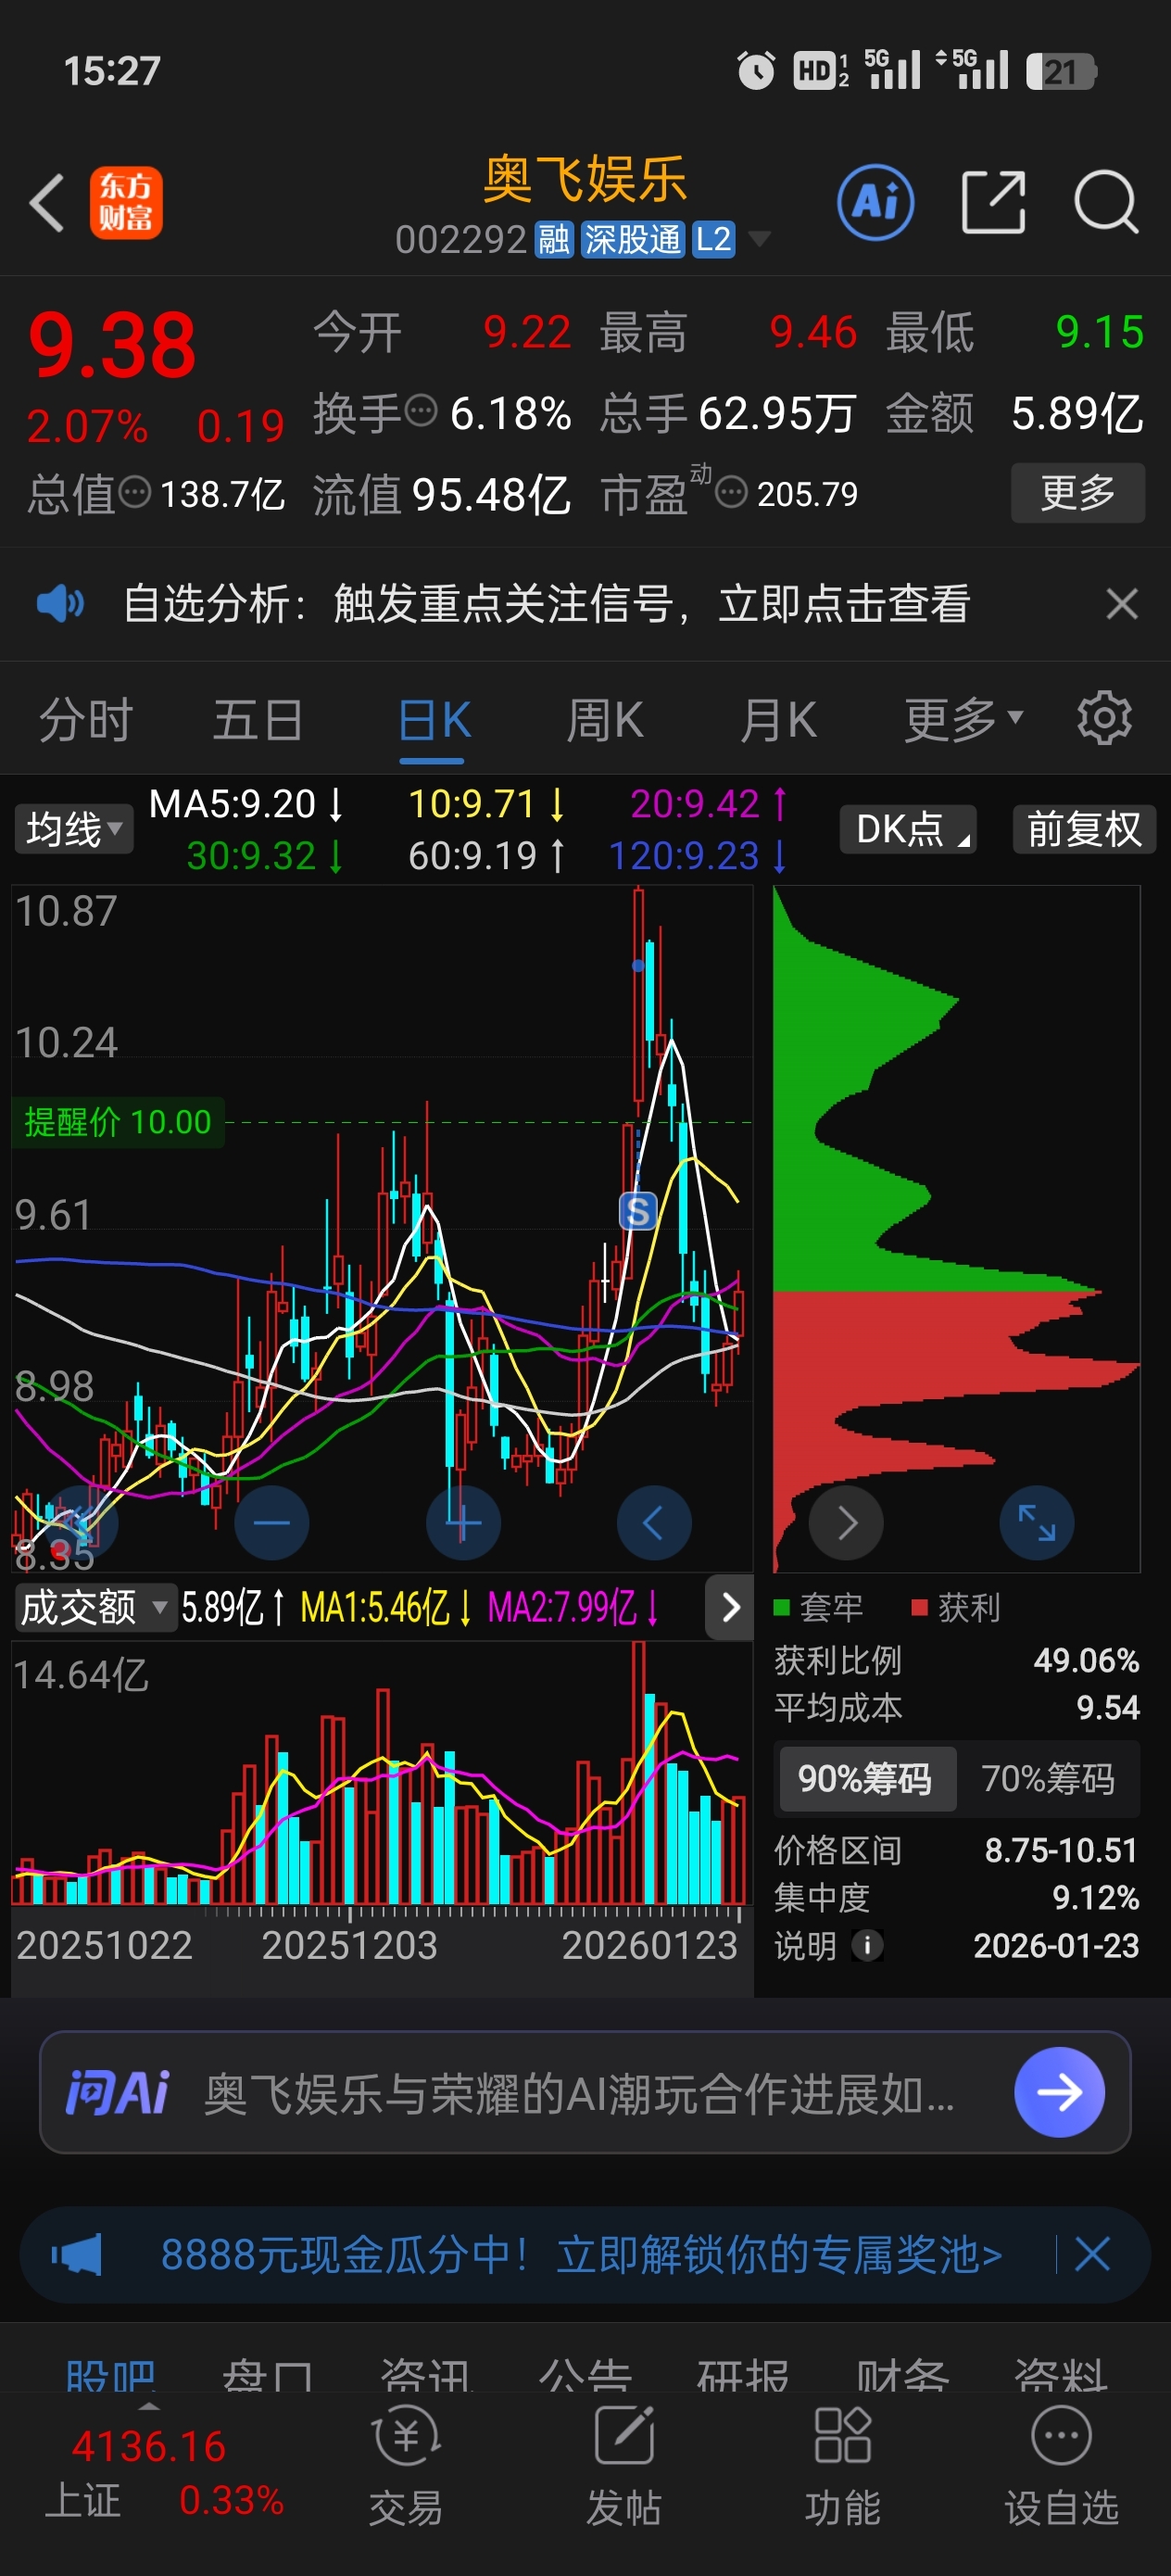Tap the white chevron next to MA2
Viewport: 1171px width, 2576px height.
730,1607
